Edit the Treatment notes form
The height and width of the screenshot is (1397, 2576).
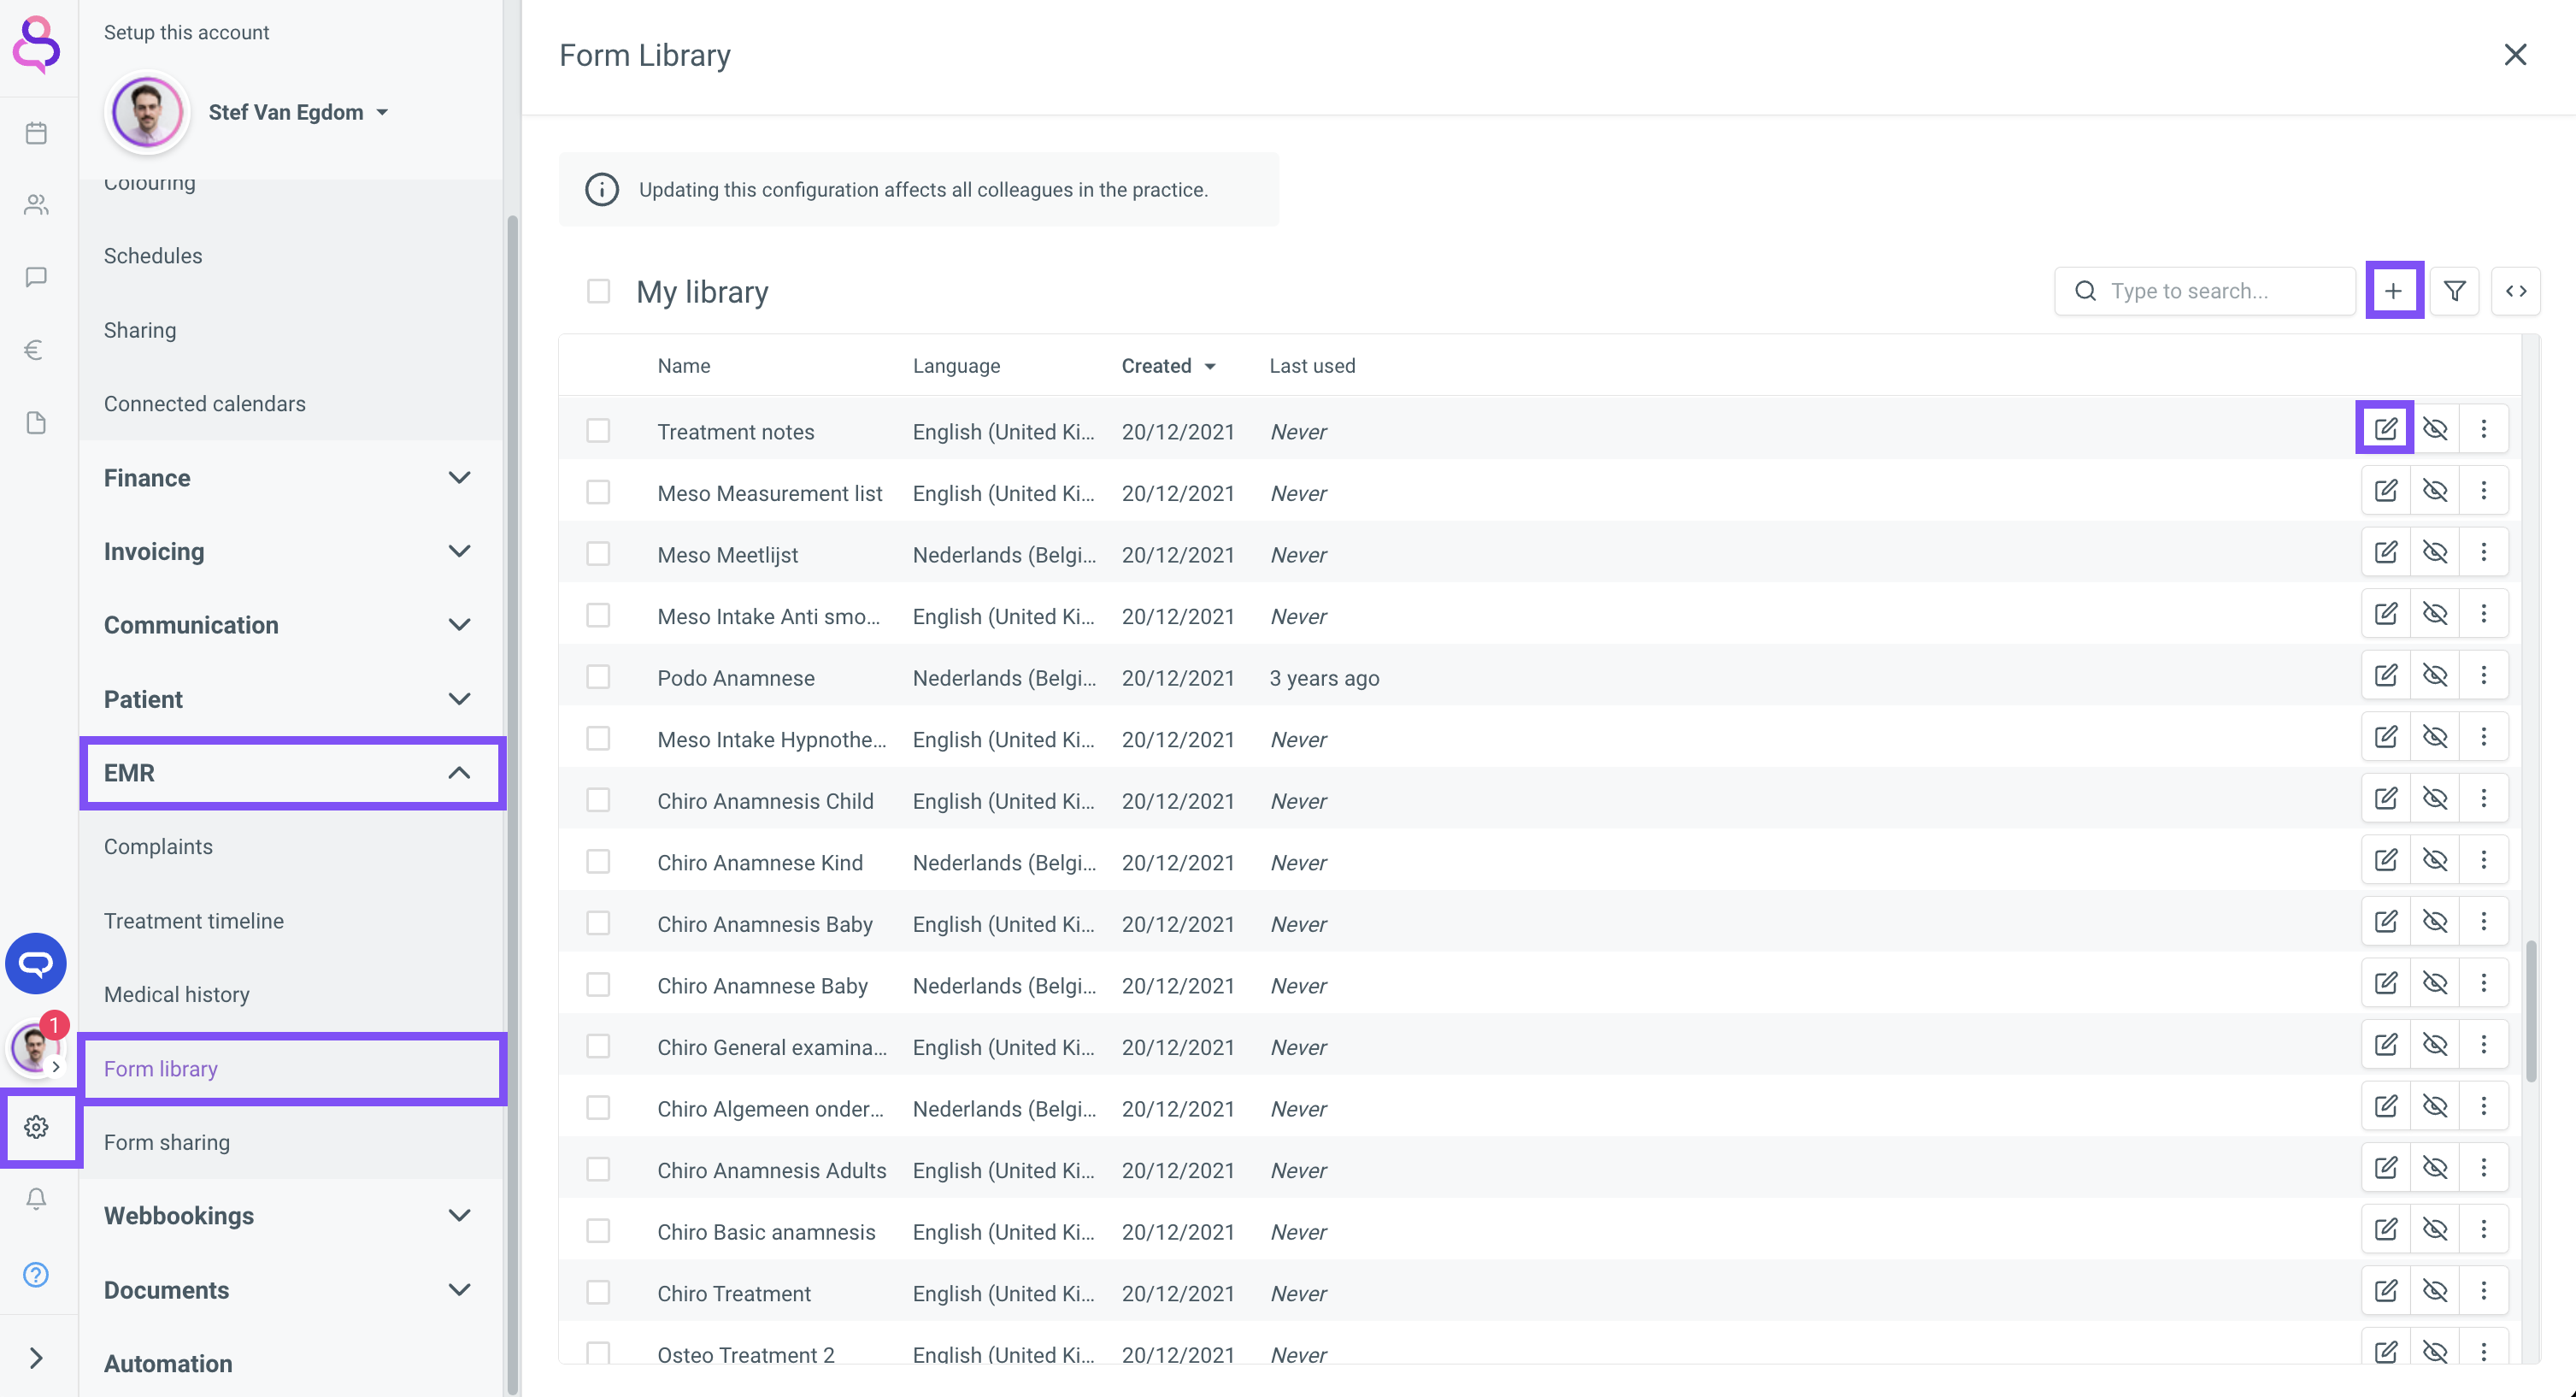click(x=2386, y=429)
